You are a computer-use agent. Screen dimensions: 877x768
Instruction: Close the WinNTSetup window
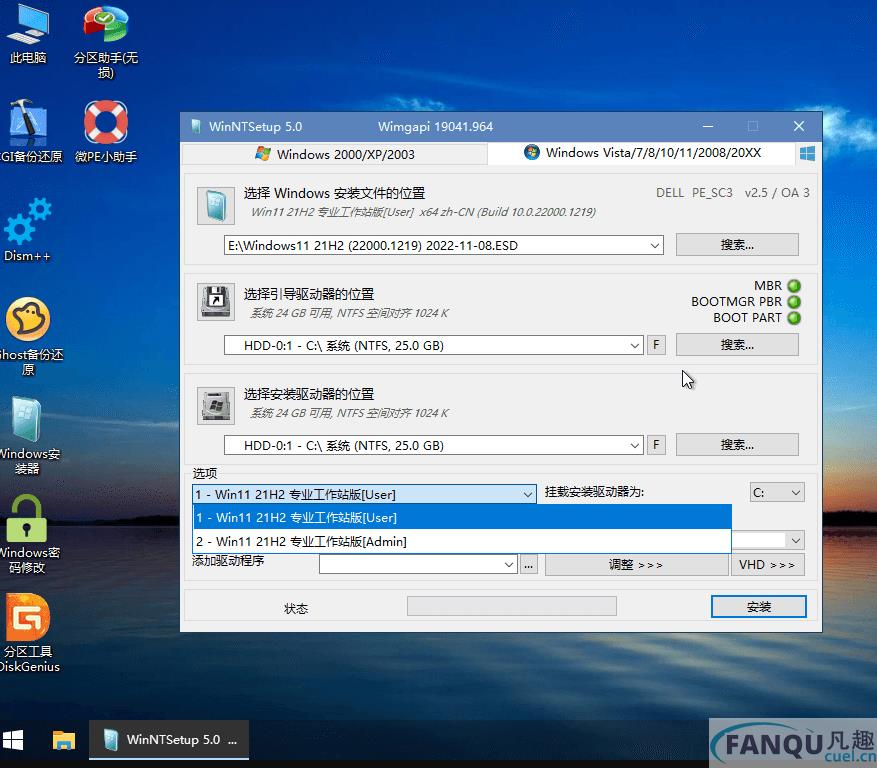coord(799,126)
